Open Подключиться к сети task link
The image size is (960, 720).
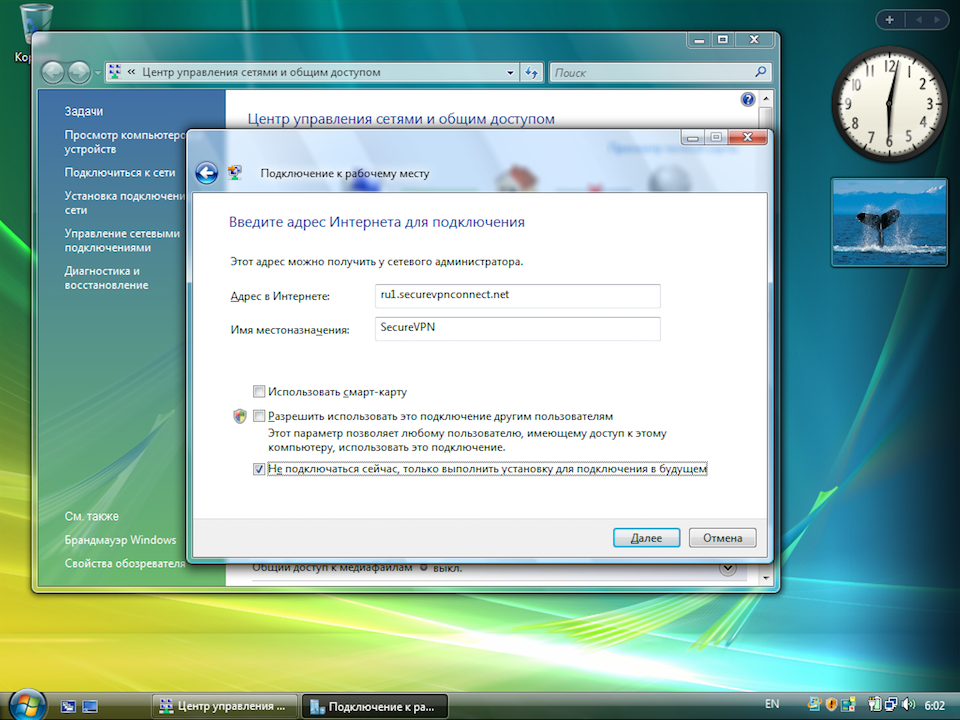pyautogui.click(x=120, y=173)
